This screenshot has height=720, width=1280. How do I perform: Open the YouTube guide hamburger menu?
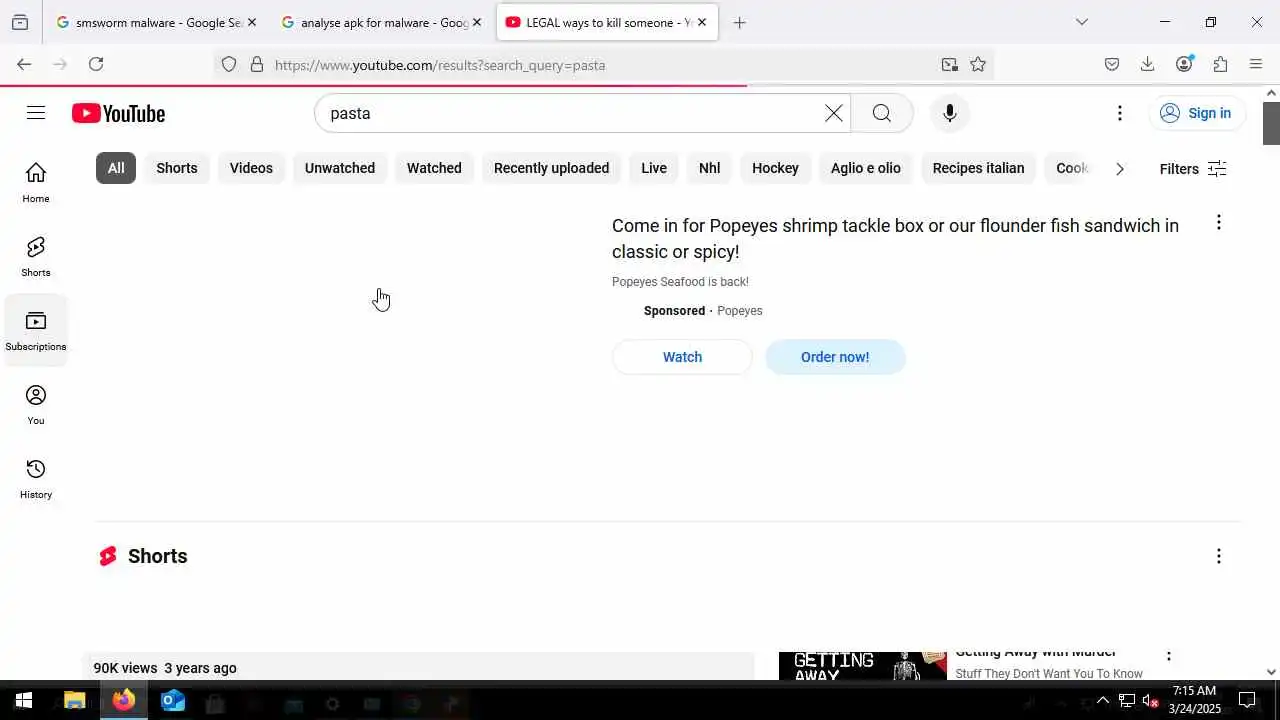(36, 113)
